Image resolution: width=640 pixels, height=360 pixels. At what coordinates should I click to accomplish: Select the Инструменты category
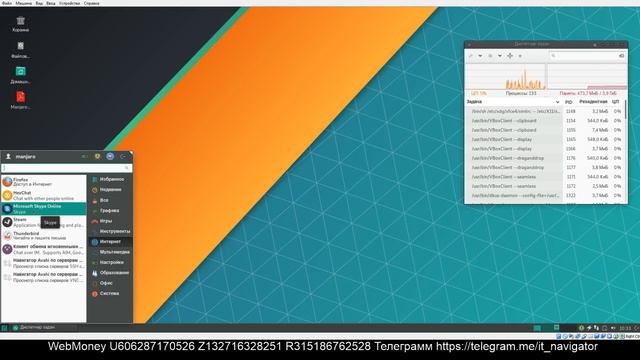point(110,231)
